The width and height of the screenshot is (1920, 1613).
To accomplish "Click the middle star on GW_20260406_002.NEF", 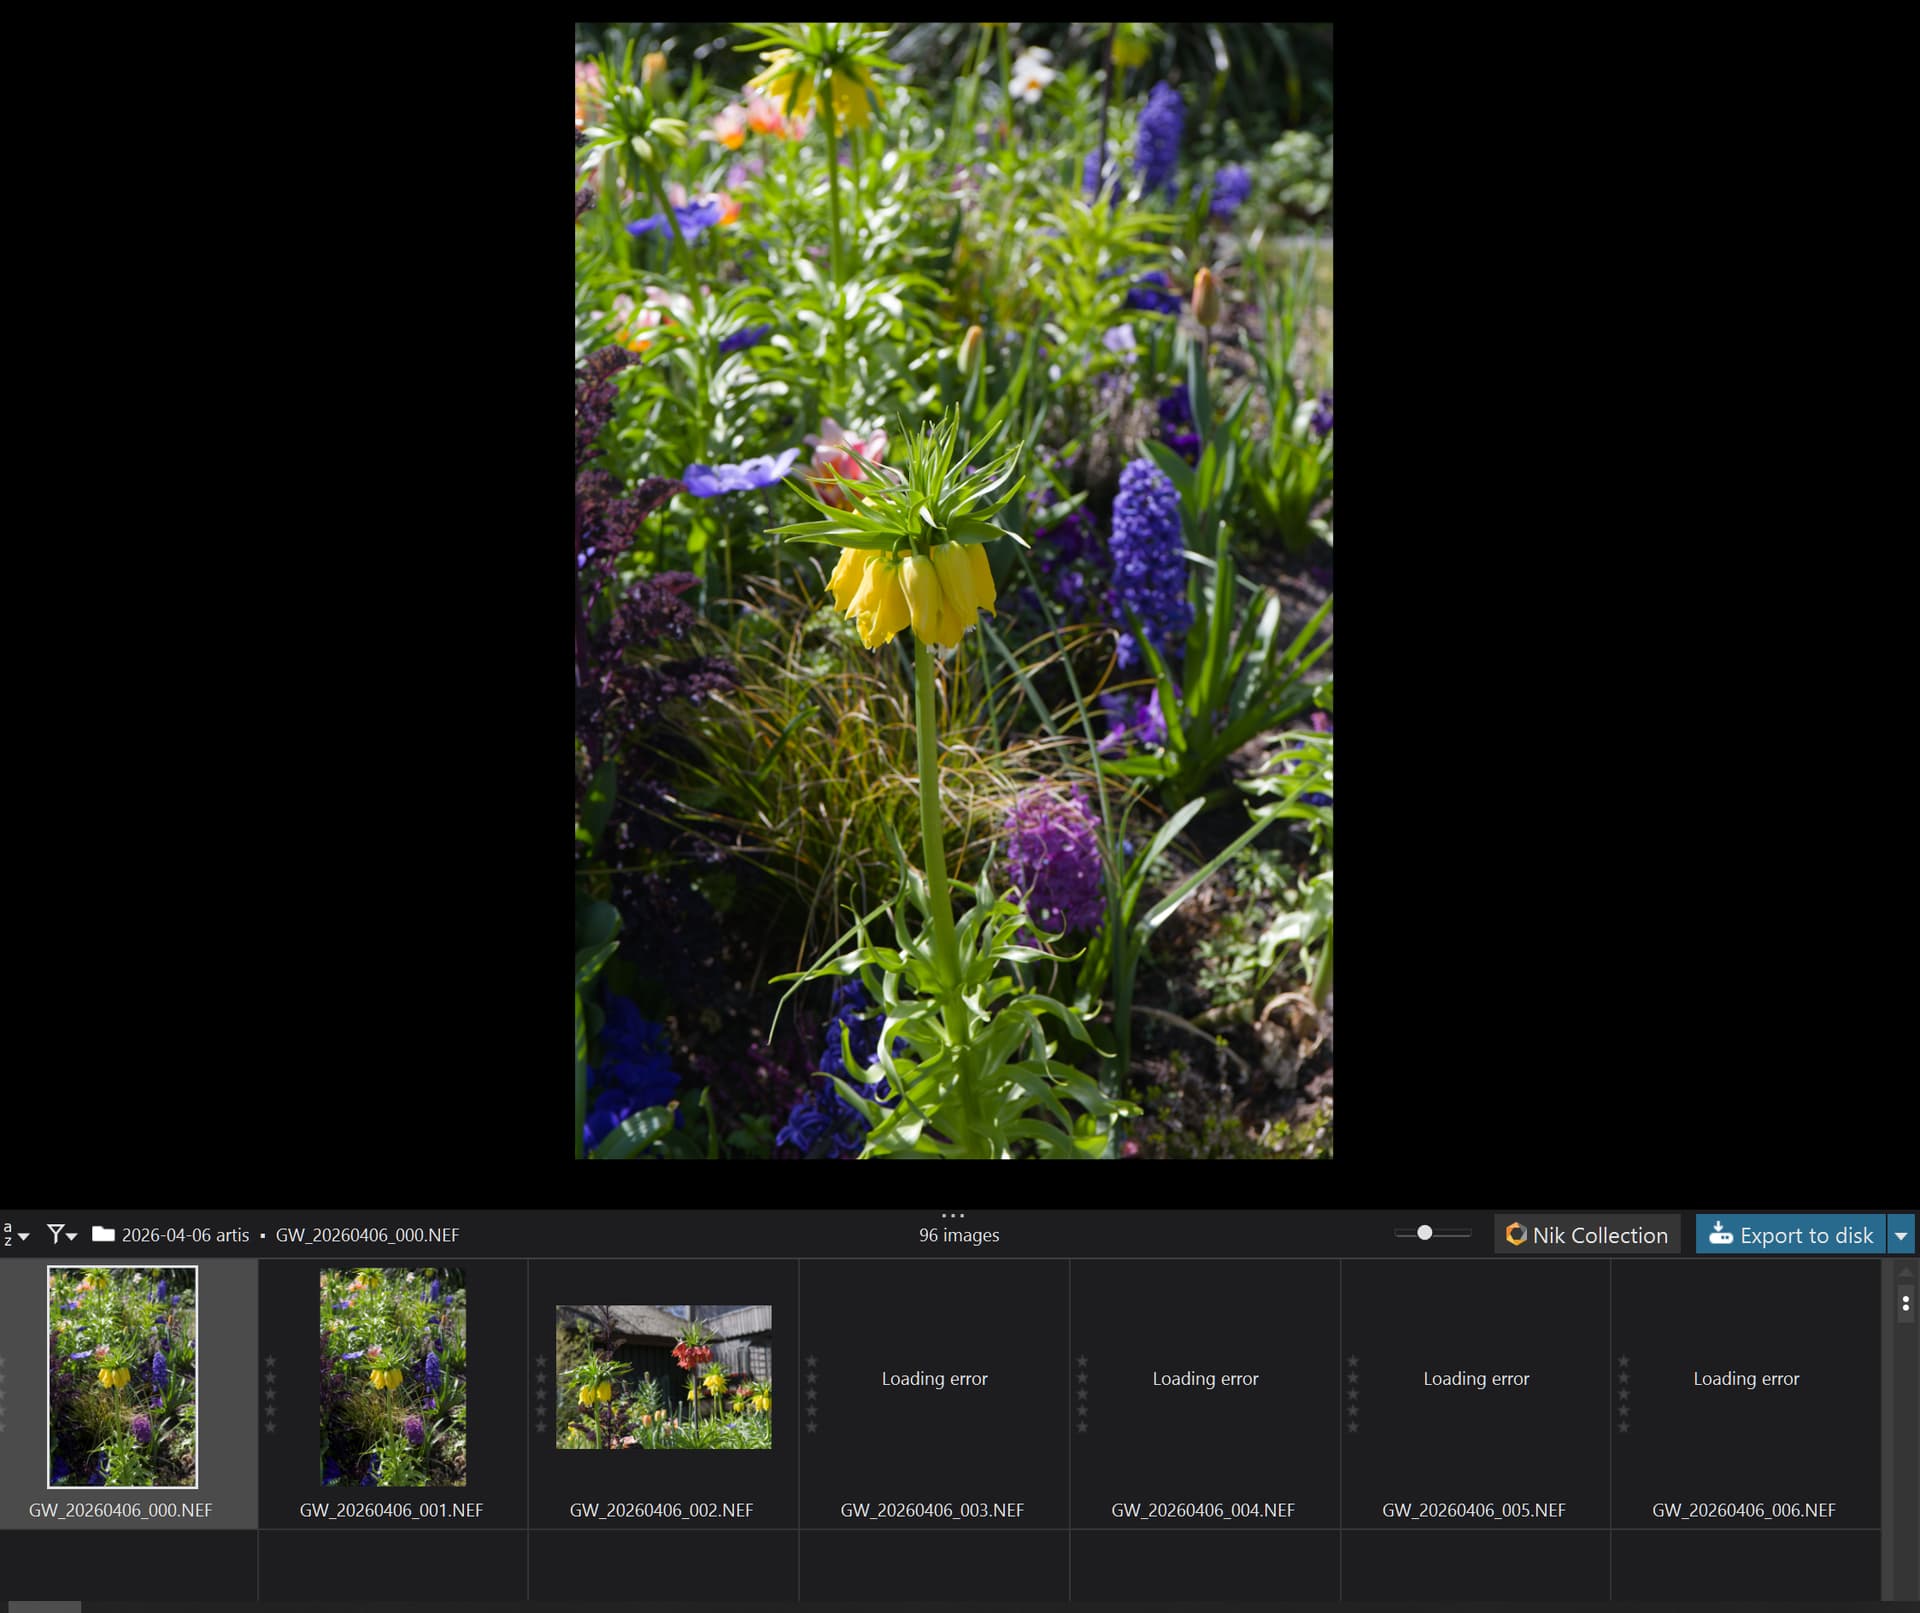I will tap(541, 1394).
